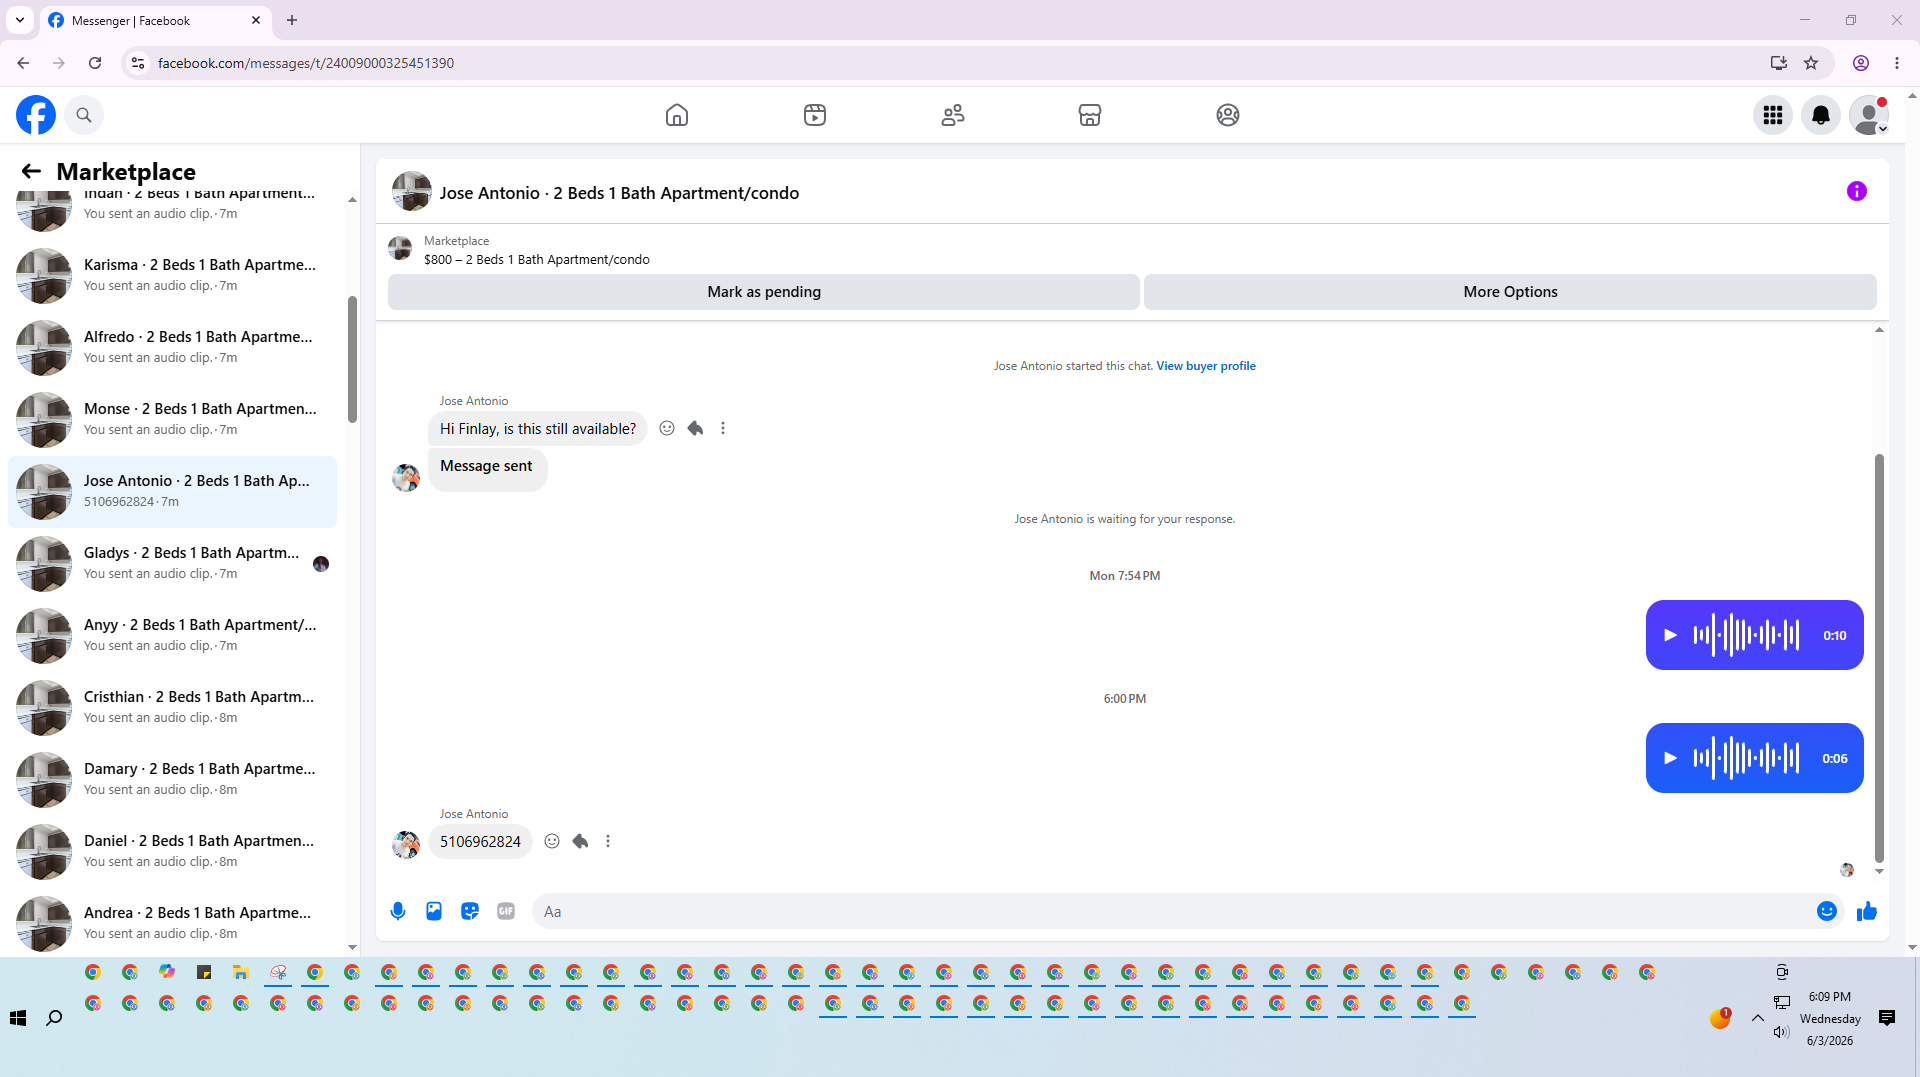Open Andrea conversation
The width and height of the screenshot is (1920, 1077).
pos(172,923)
